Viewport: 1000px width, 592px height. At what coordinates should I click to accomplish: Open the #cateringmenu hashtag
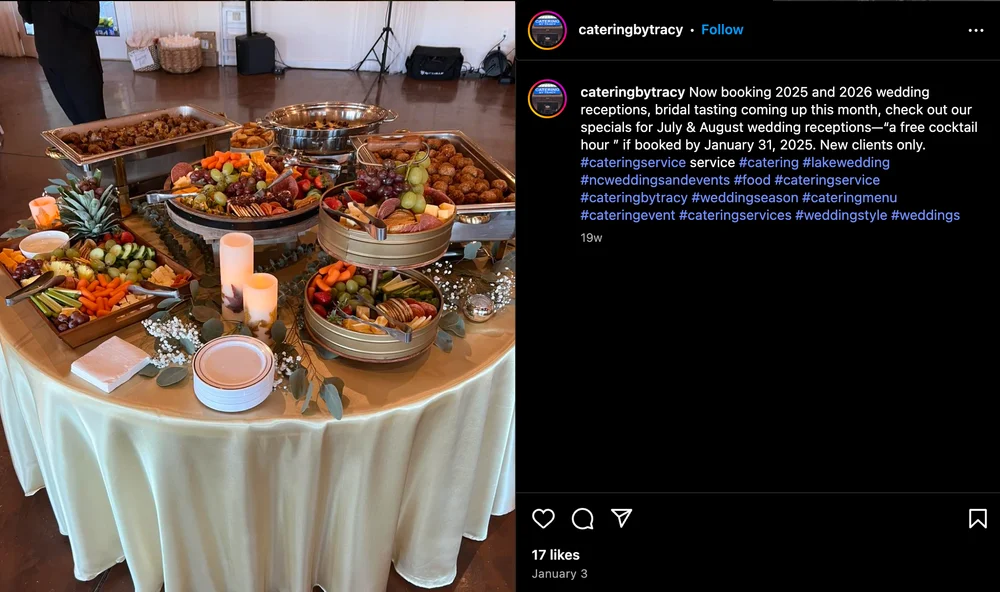pyautogui.click(x=849, y=197)
